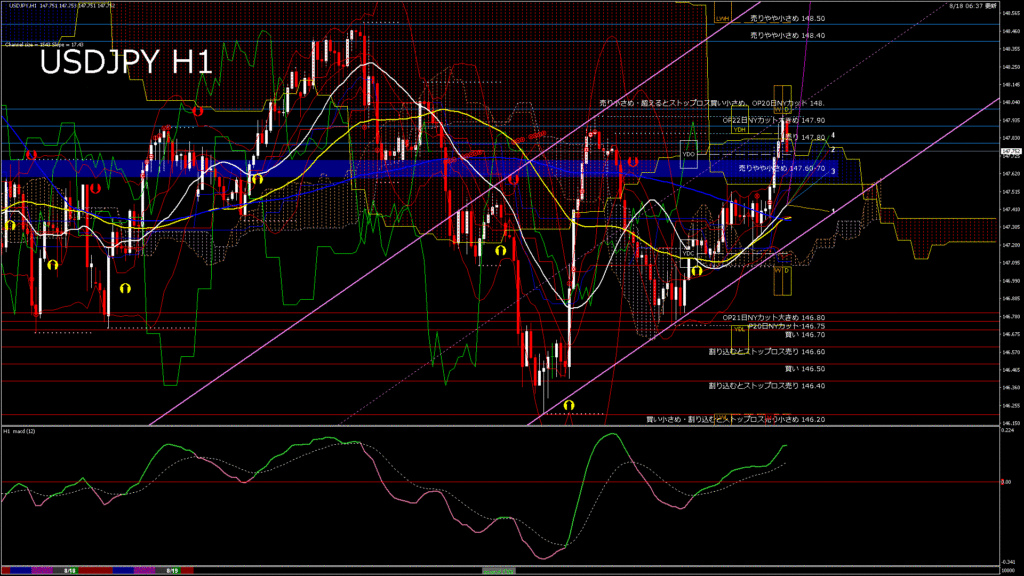Click the blue 売りやや小さめ 147.60-70 zone
The image size is (1024, 576).
pos(780,169)
